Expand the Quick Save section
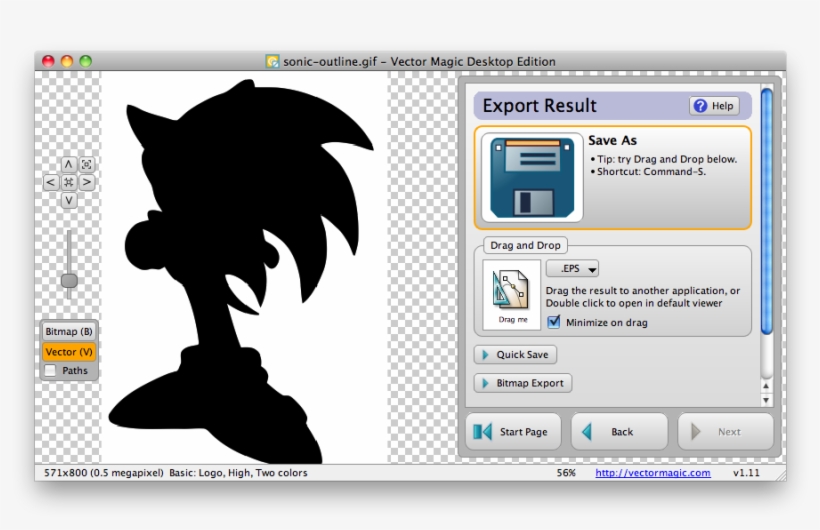 coord(515,355)
